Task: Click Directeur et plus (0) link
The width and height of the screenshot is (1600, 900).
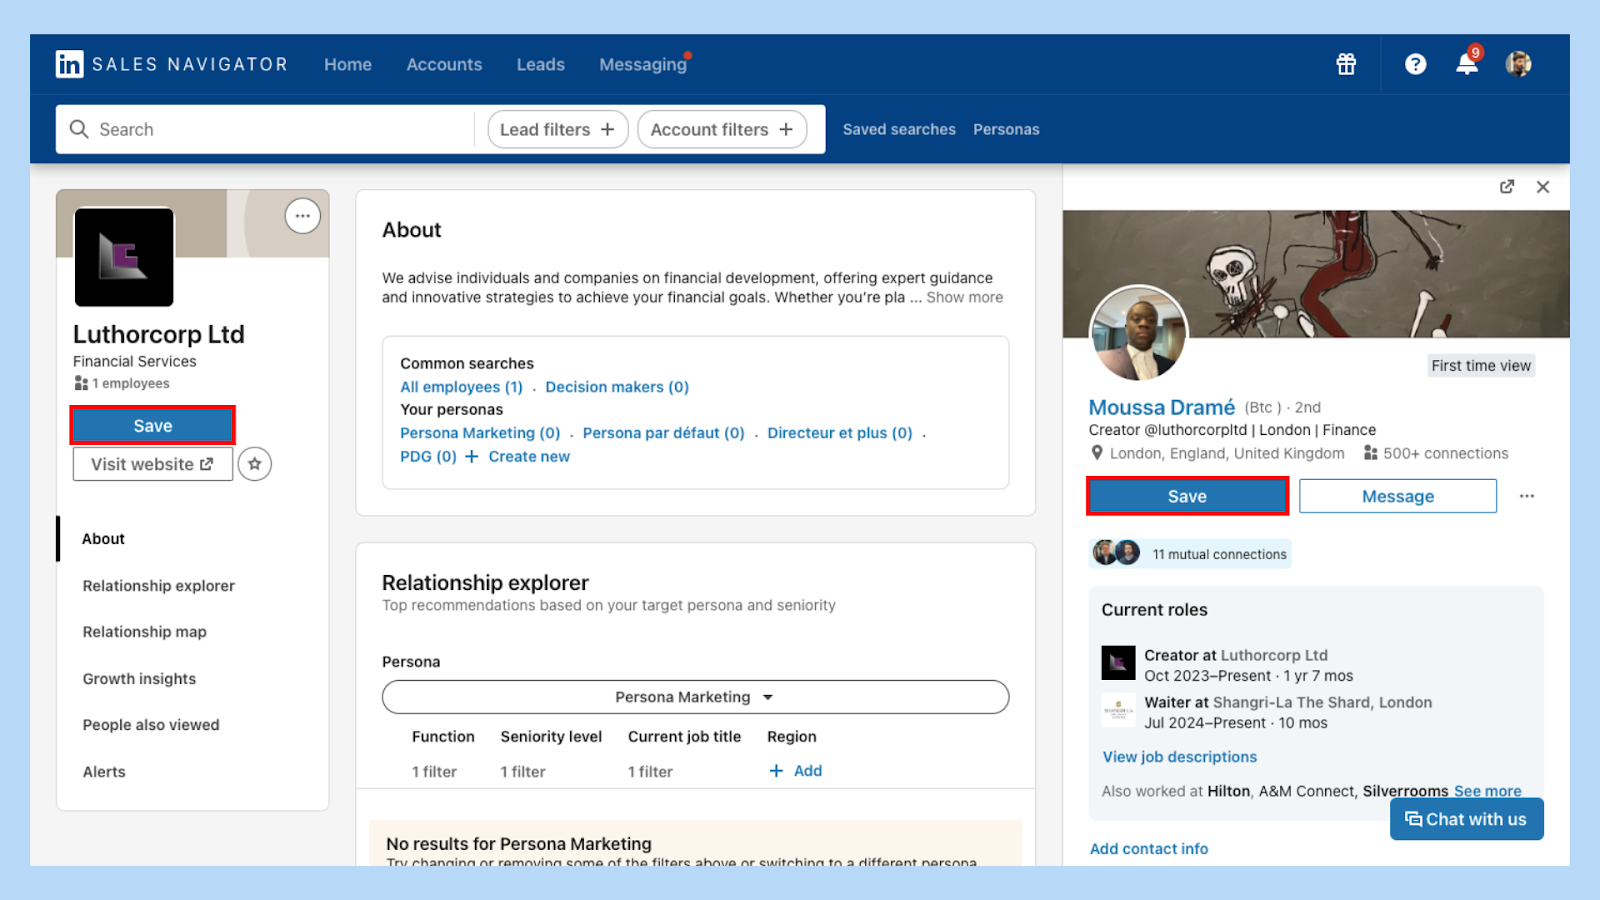Action: 840,433
